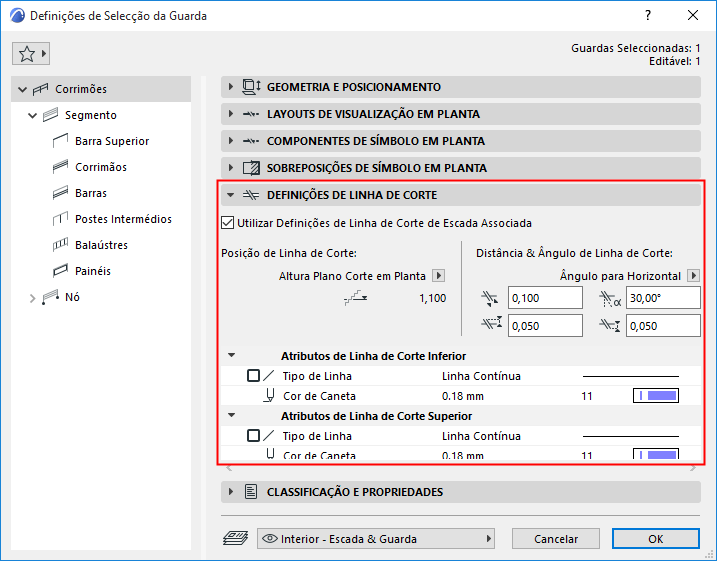The height and width of the screenshot is (561, 717).
Task: Click the lower-left 0,050 offset field
Action: [x=545, y=326]
